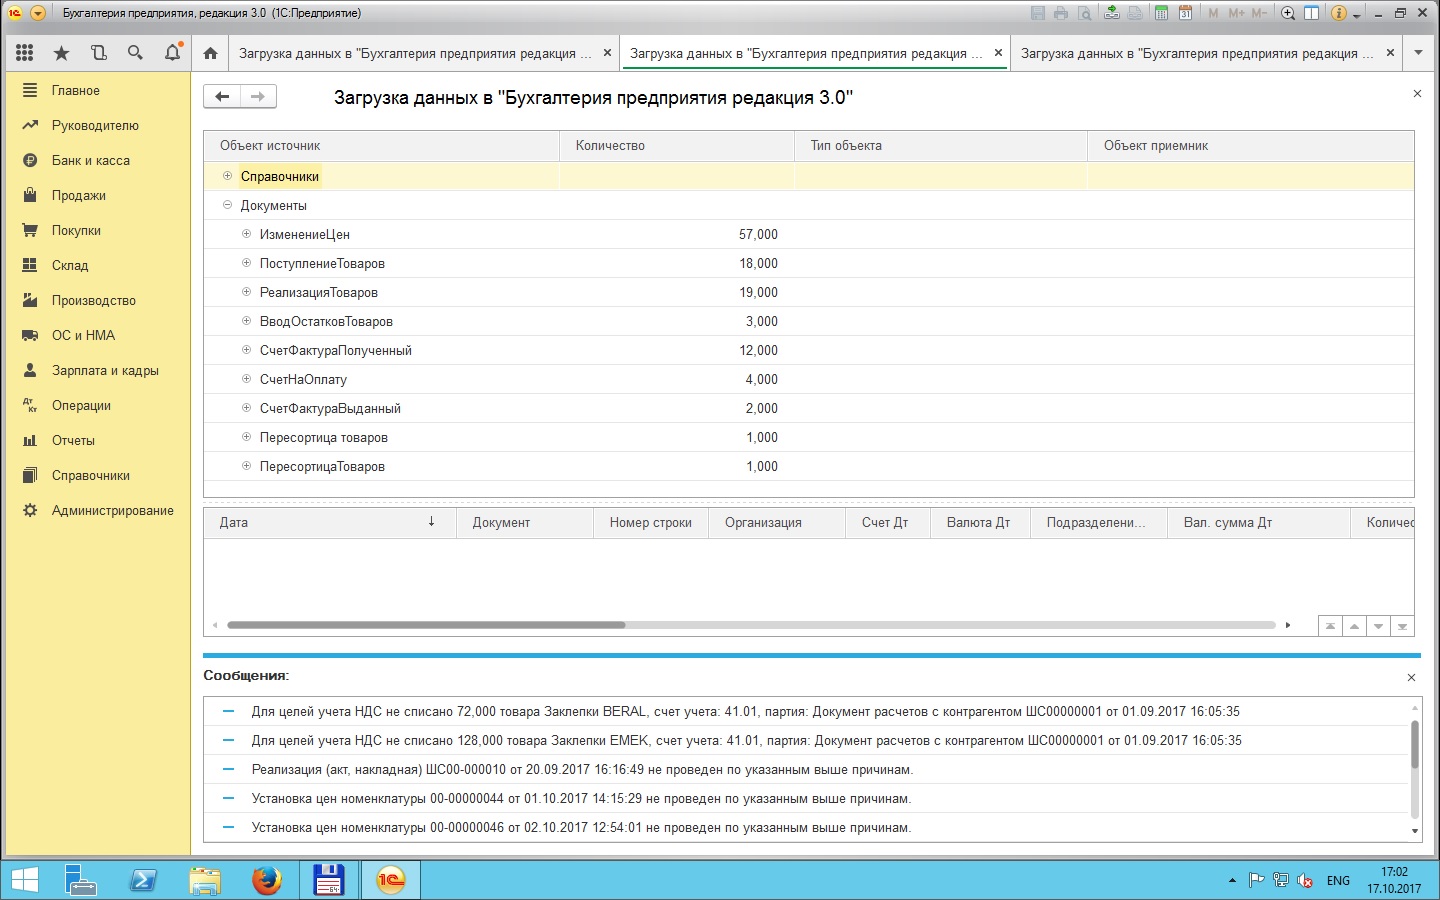The height and width of the screenshot is (900, 1440).
Task: Click the Forward arrow navigation button
Action: [x=258, y=96]
